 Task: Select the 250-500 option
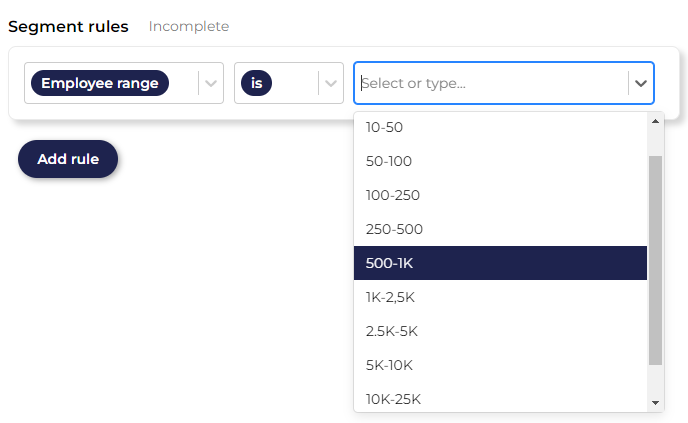[394, 229]
